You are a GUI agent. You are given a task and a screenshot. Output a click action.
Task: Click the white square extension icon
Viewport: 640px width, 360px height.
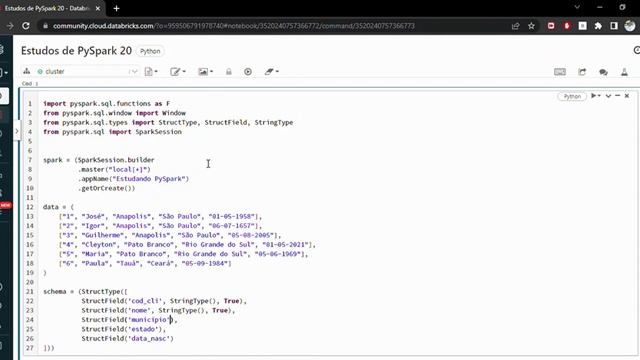[582, 26]
